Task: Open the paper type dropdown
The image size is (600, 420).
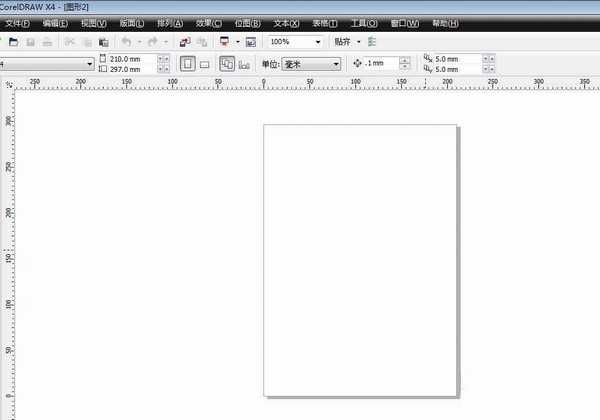Action: pyautogui.click(x=89, y=64)
